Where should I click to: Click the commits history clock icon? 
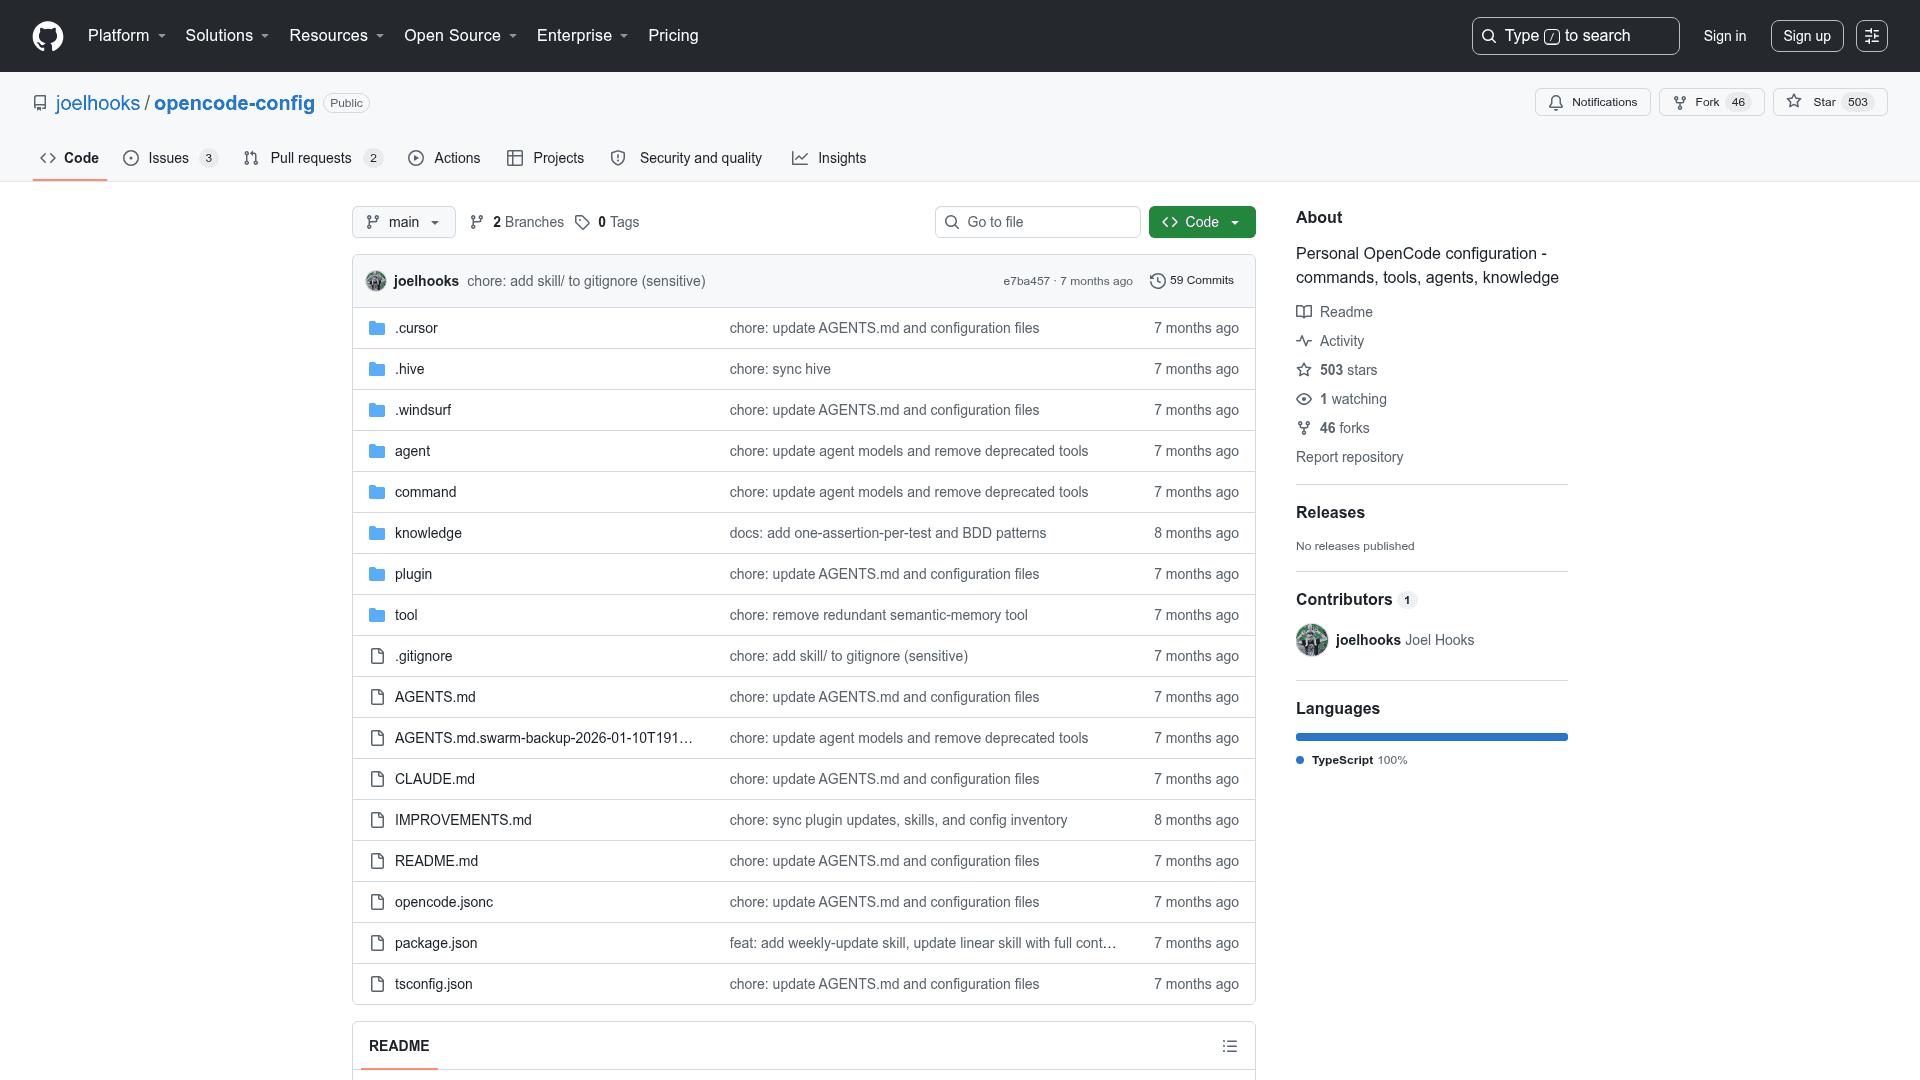[x=1158, y=281]
